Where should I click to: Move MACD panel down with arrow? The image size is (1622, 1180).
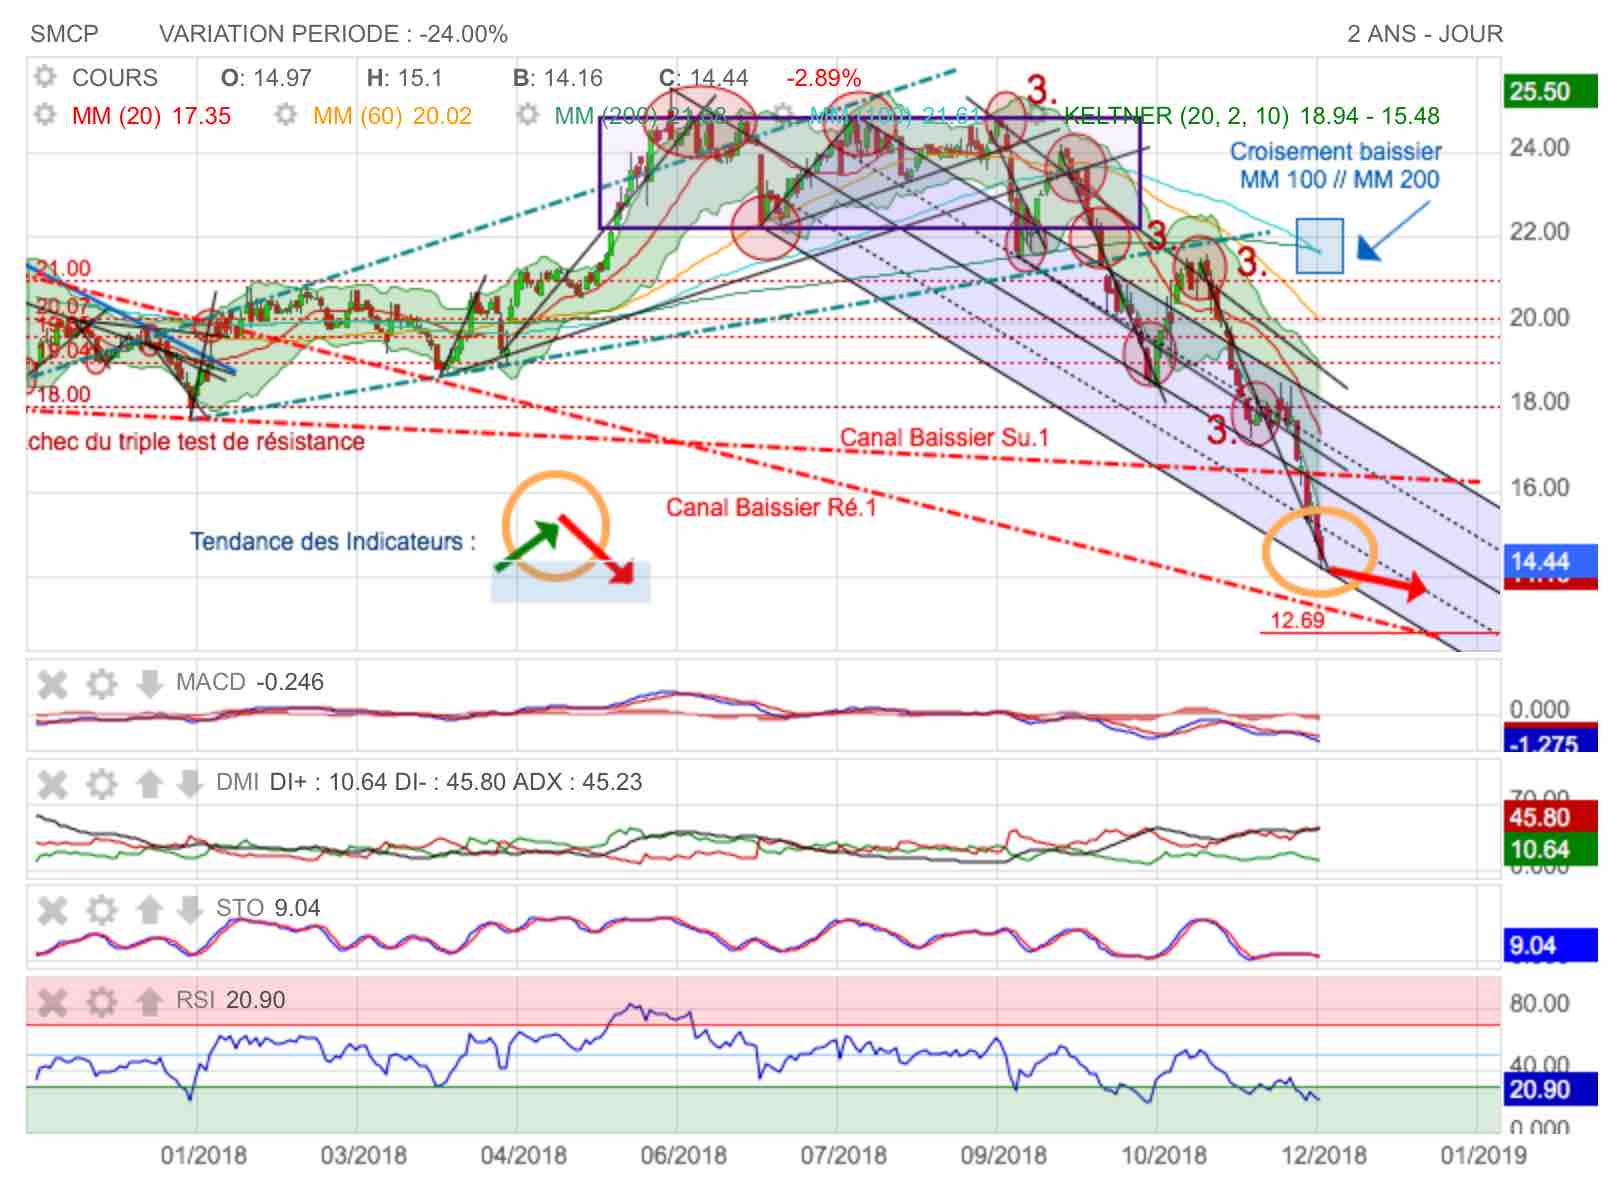pos(149,684)
